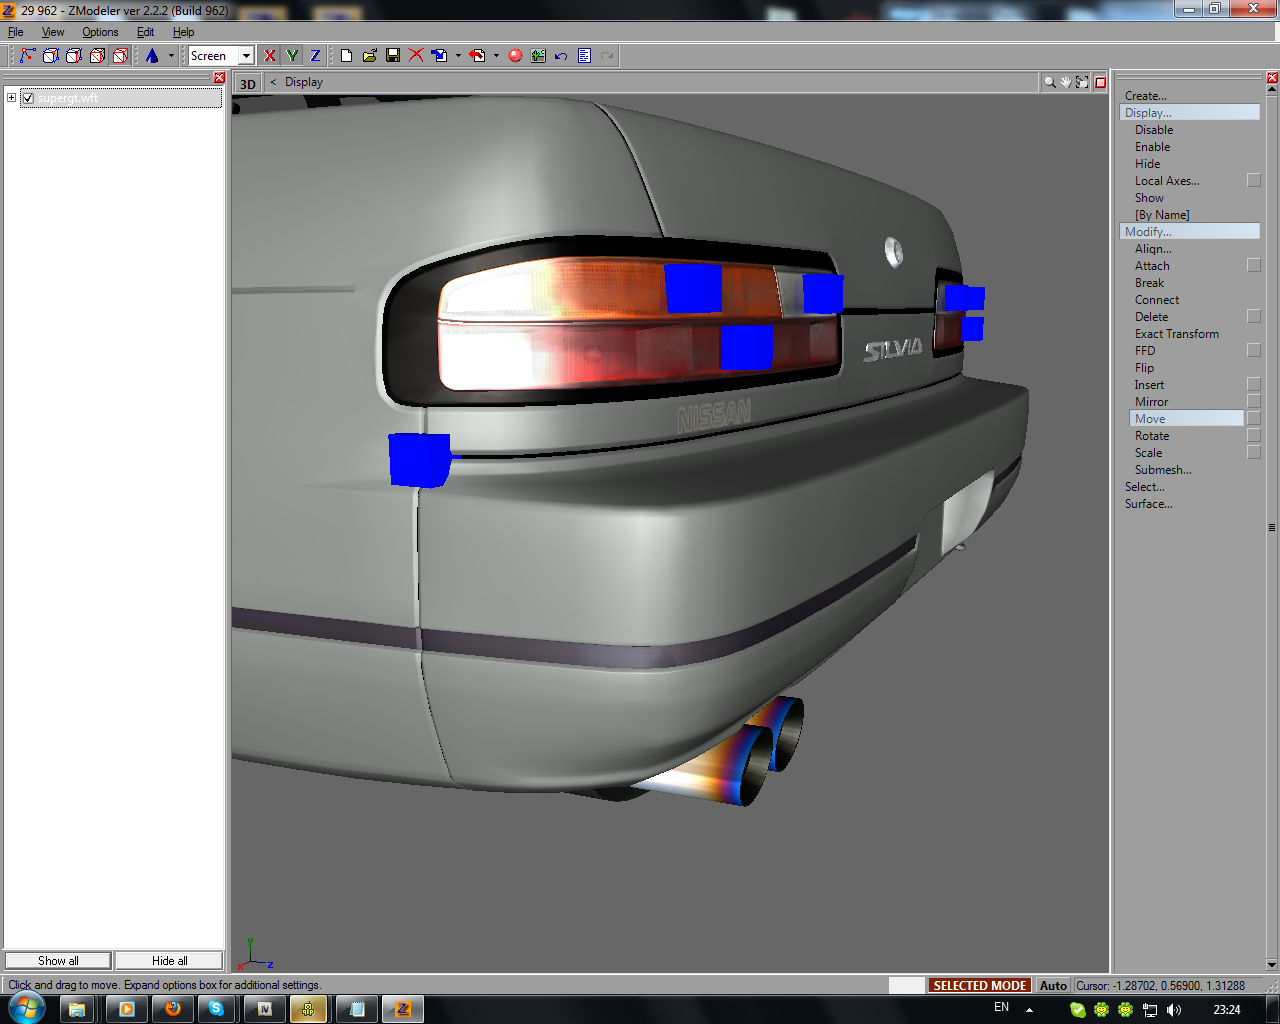The width and height of the screenshot is (1280, 1024).
Task: Open the Edit menu
Action: coord(146,32)
